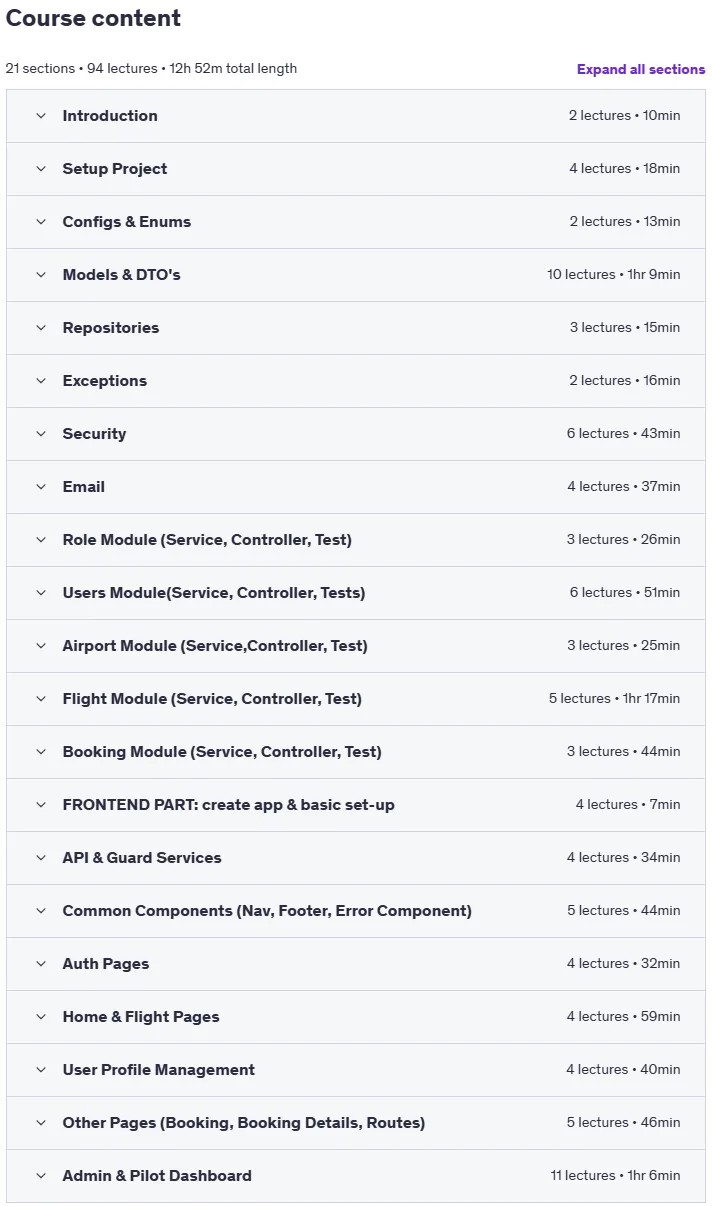Open the Auth Pages section
This screenshot has height=1206, width=712.
pos(356,964)
